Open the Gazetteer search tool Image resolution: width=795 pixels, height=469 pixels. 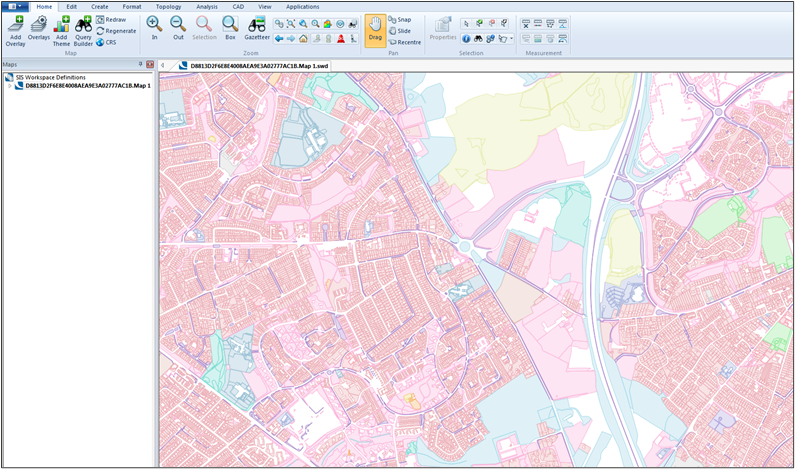[x=257, y=26]
